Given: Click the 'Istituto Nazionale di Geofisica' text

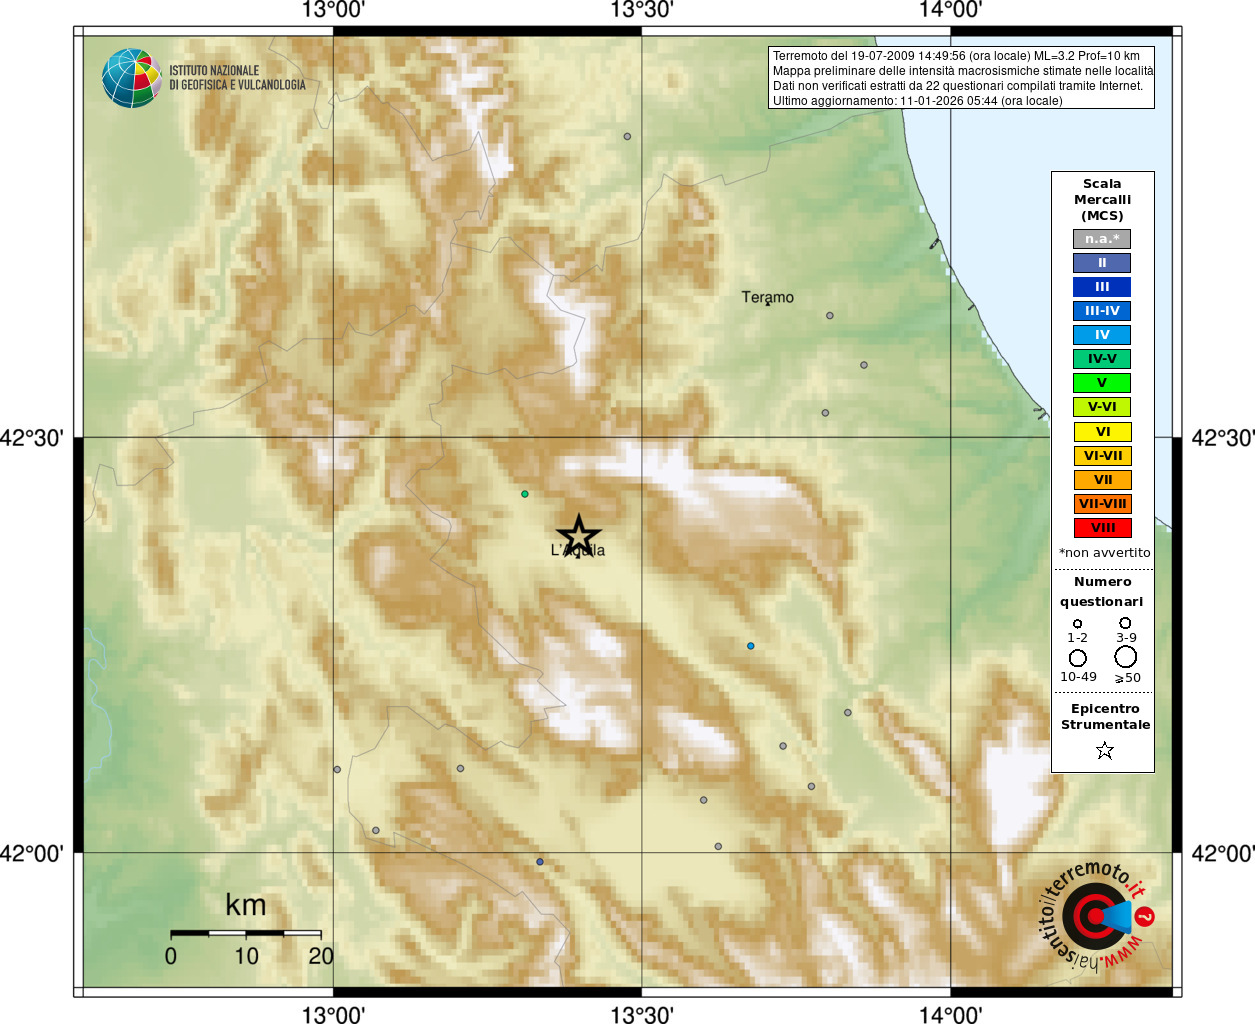Looking at the screenshot, I should coord(237,78).
